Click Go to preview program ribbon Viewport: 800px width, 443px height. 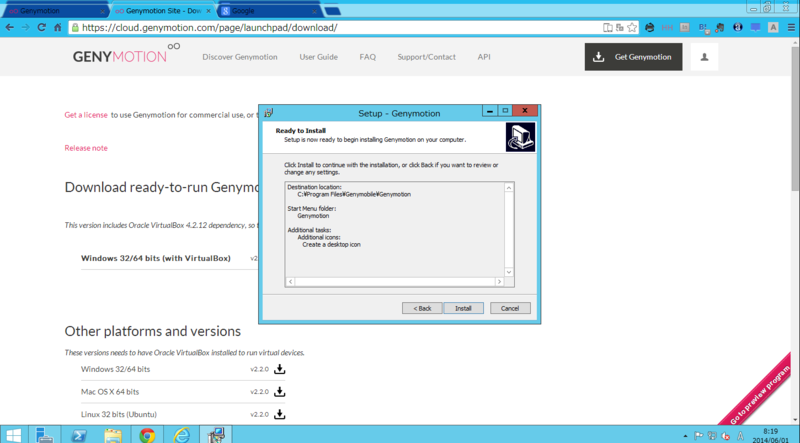point(760,395)
